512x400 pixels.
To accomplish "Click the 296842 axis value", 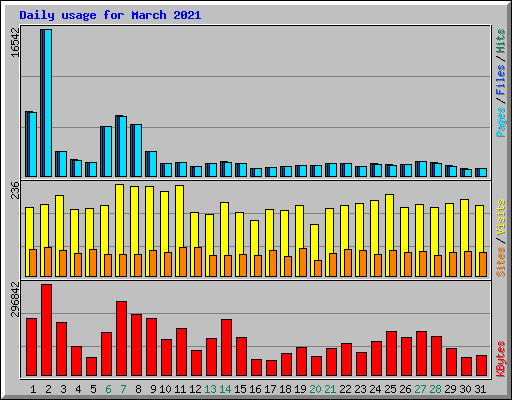I will pyautogui.click(x=15, y=299).
